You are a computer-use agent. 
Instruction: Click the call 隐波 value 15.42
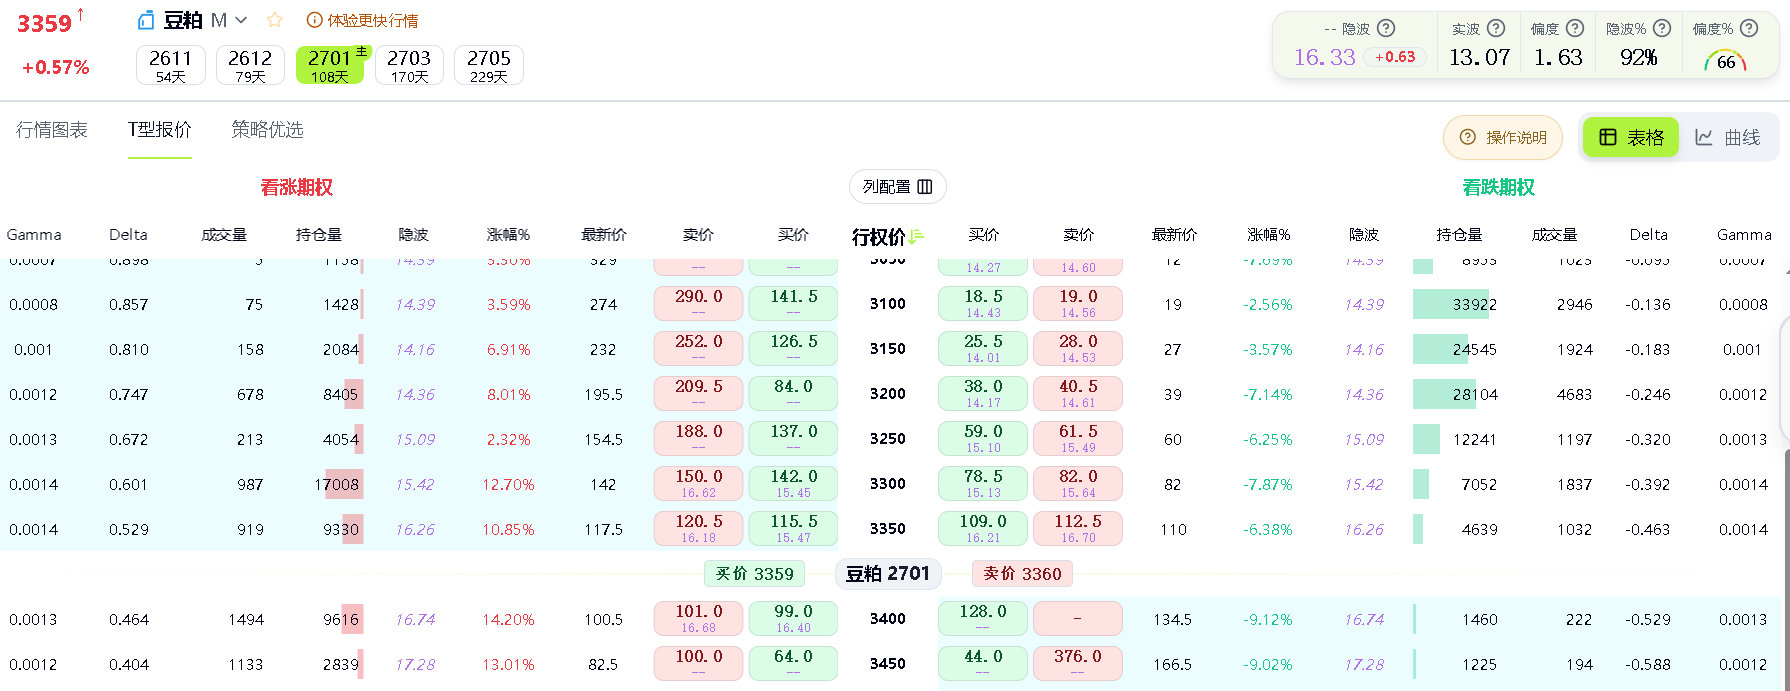(415, 484)
